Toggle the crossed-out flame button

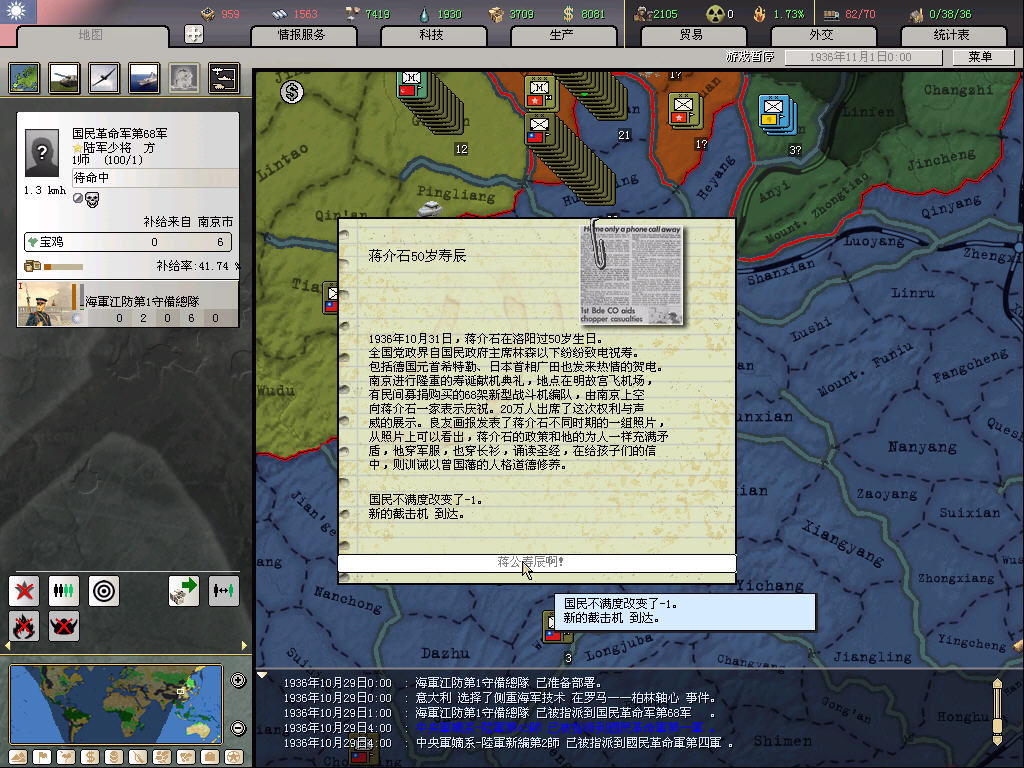click(24, 626)
